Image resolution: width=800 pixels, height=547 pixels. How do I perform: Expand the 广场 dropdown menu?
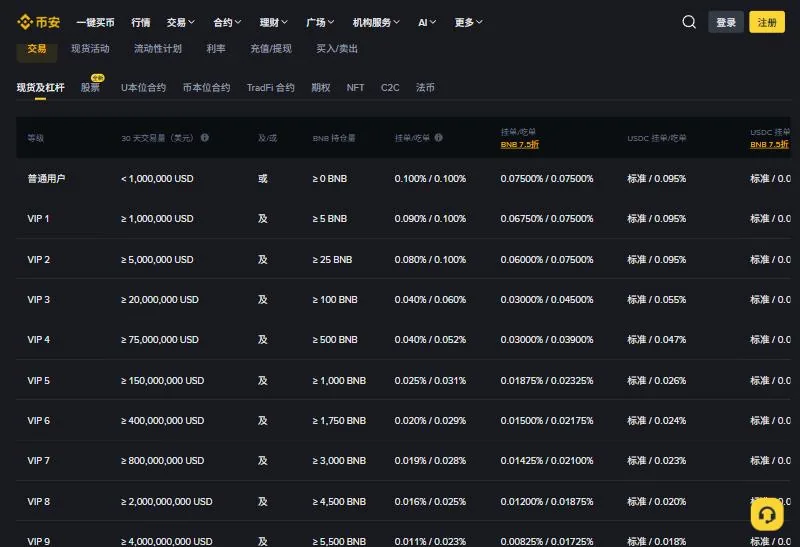pos(320,22)
